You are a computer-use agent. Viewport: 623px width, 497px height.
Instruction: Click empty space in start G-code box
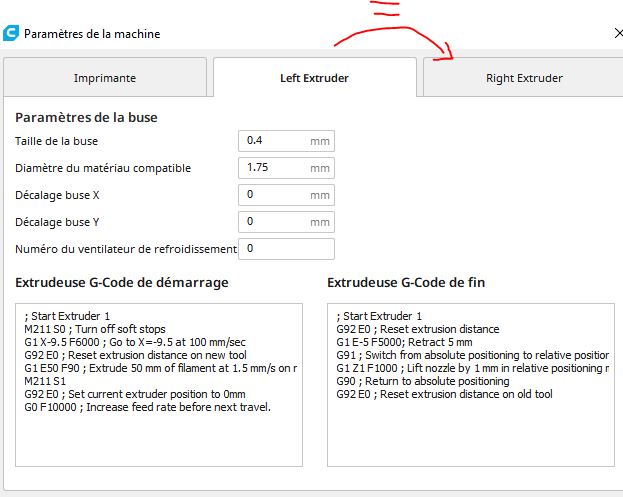pos(158,440)
